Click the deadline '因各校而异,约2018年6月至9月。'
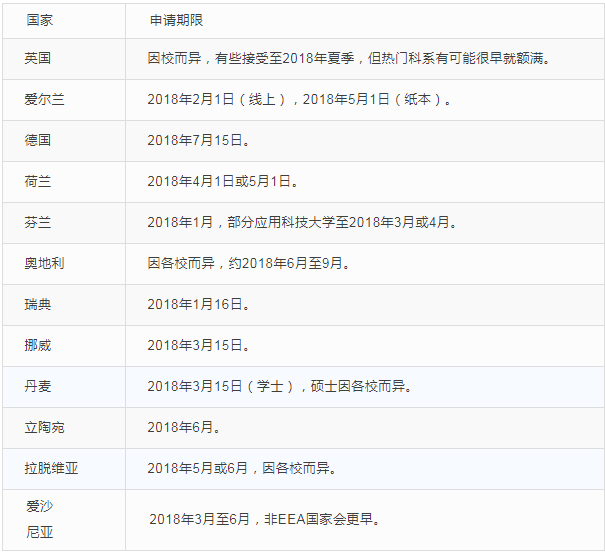Image resolution: width=605 pixels, height=554 pixels. coord(248,263)
